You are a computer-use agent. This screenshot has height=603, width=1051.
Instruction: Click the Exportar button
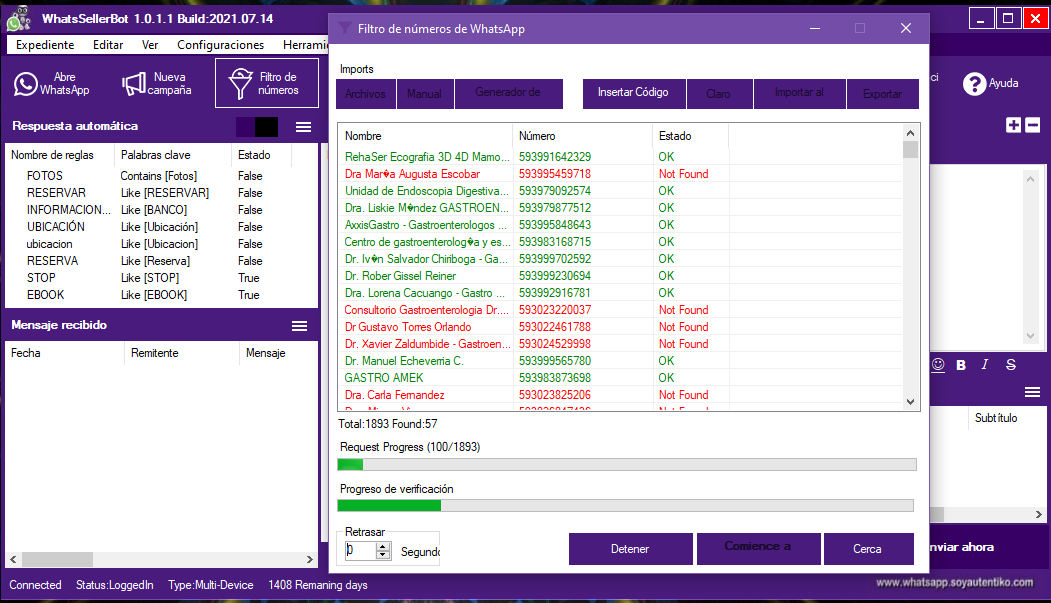(x=883, y=94)
